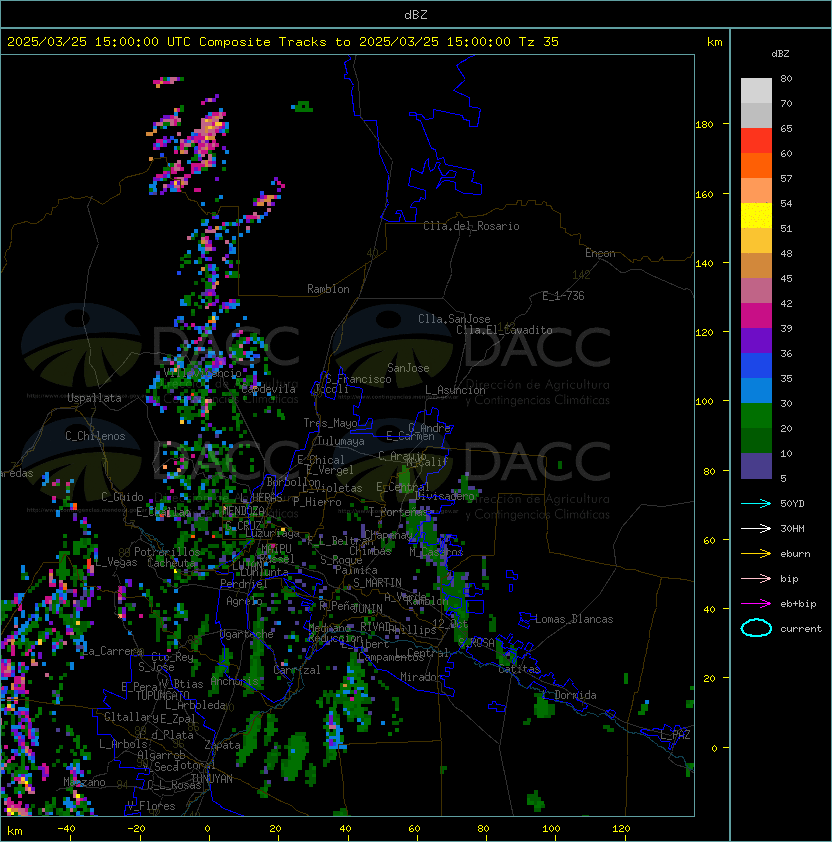
Task: Click the Tulumaya place label
Action: point(341,441)
